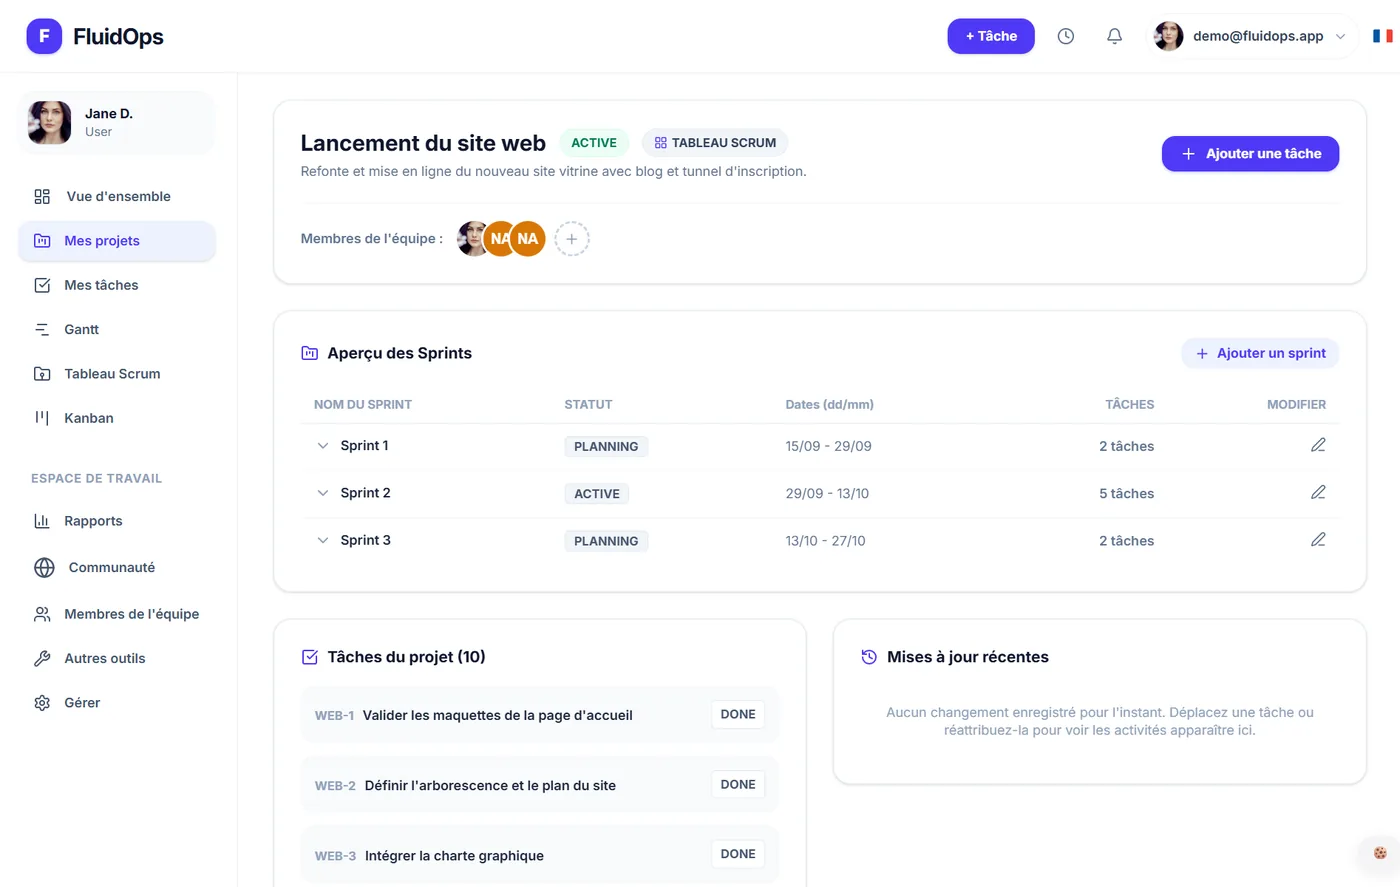This screenshot has width=1400, height=887.
Task: Click Ajouter un sprint button
Action: 1260,353
